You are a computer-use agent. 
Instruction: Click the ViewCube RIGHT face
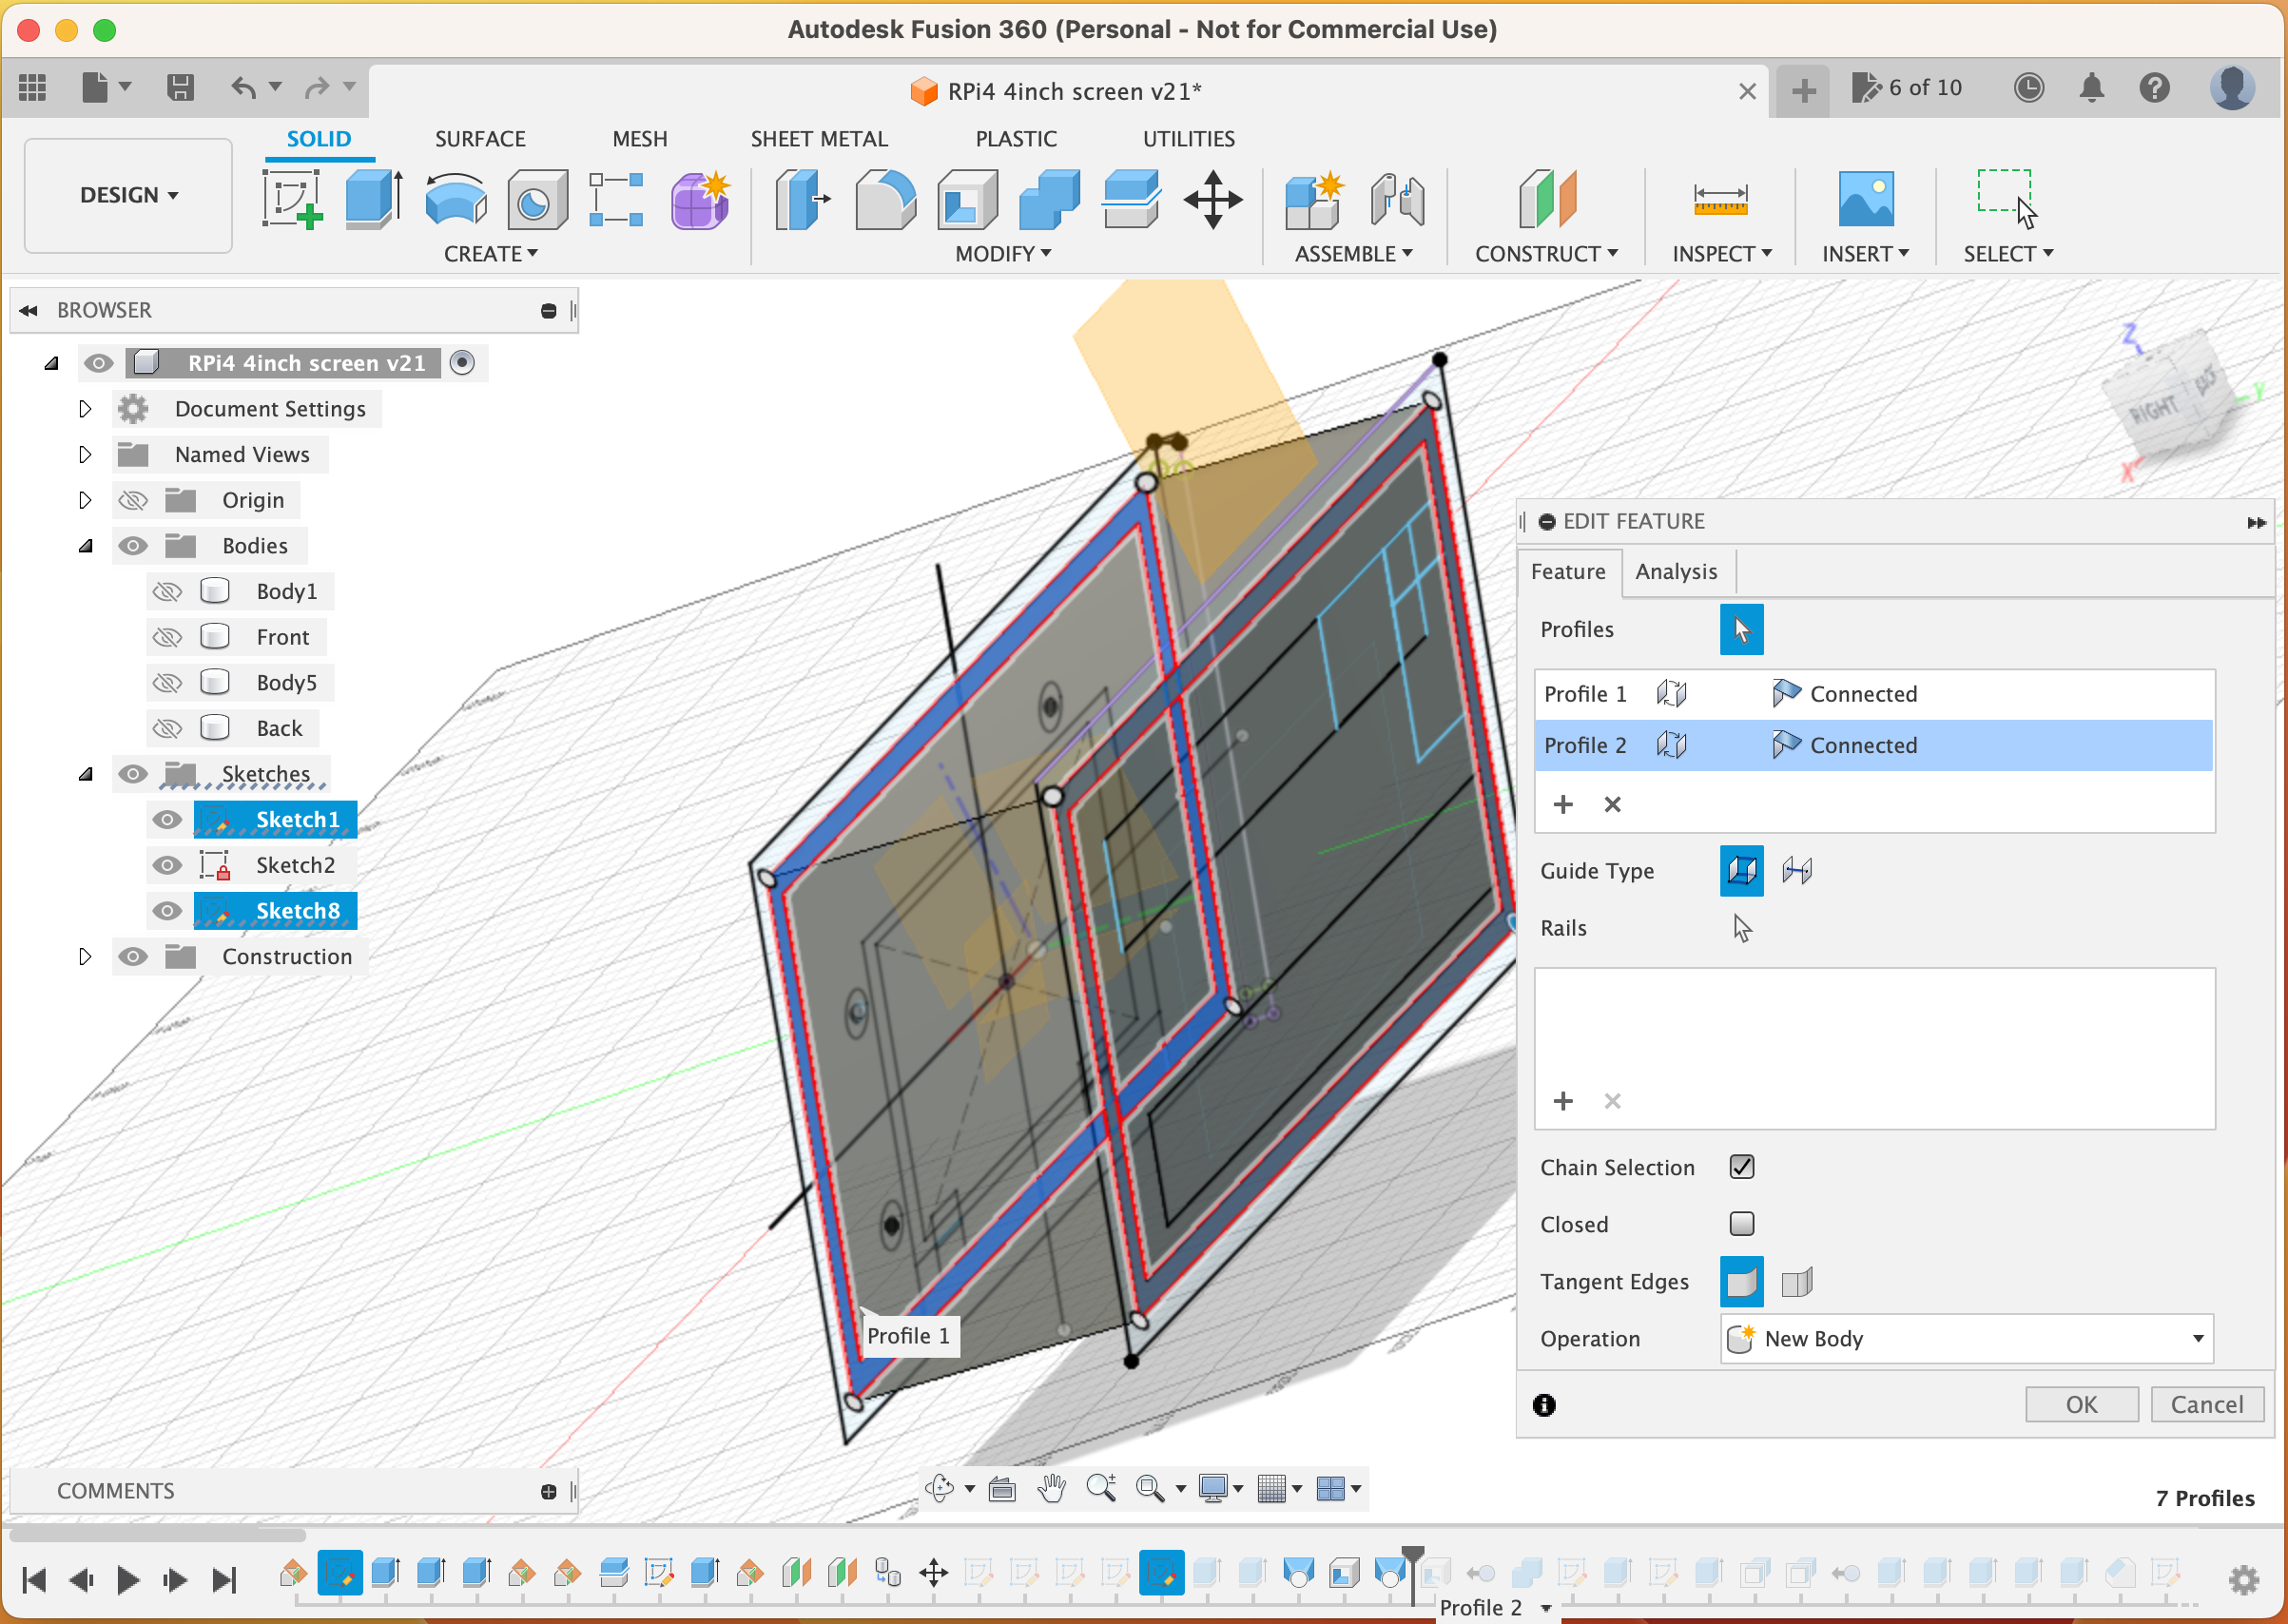point(2152,409)
